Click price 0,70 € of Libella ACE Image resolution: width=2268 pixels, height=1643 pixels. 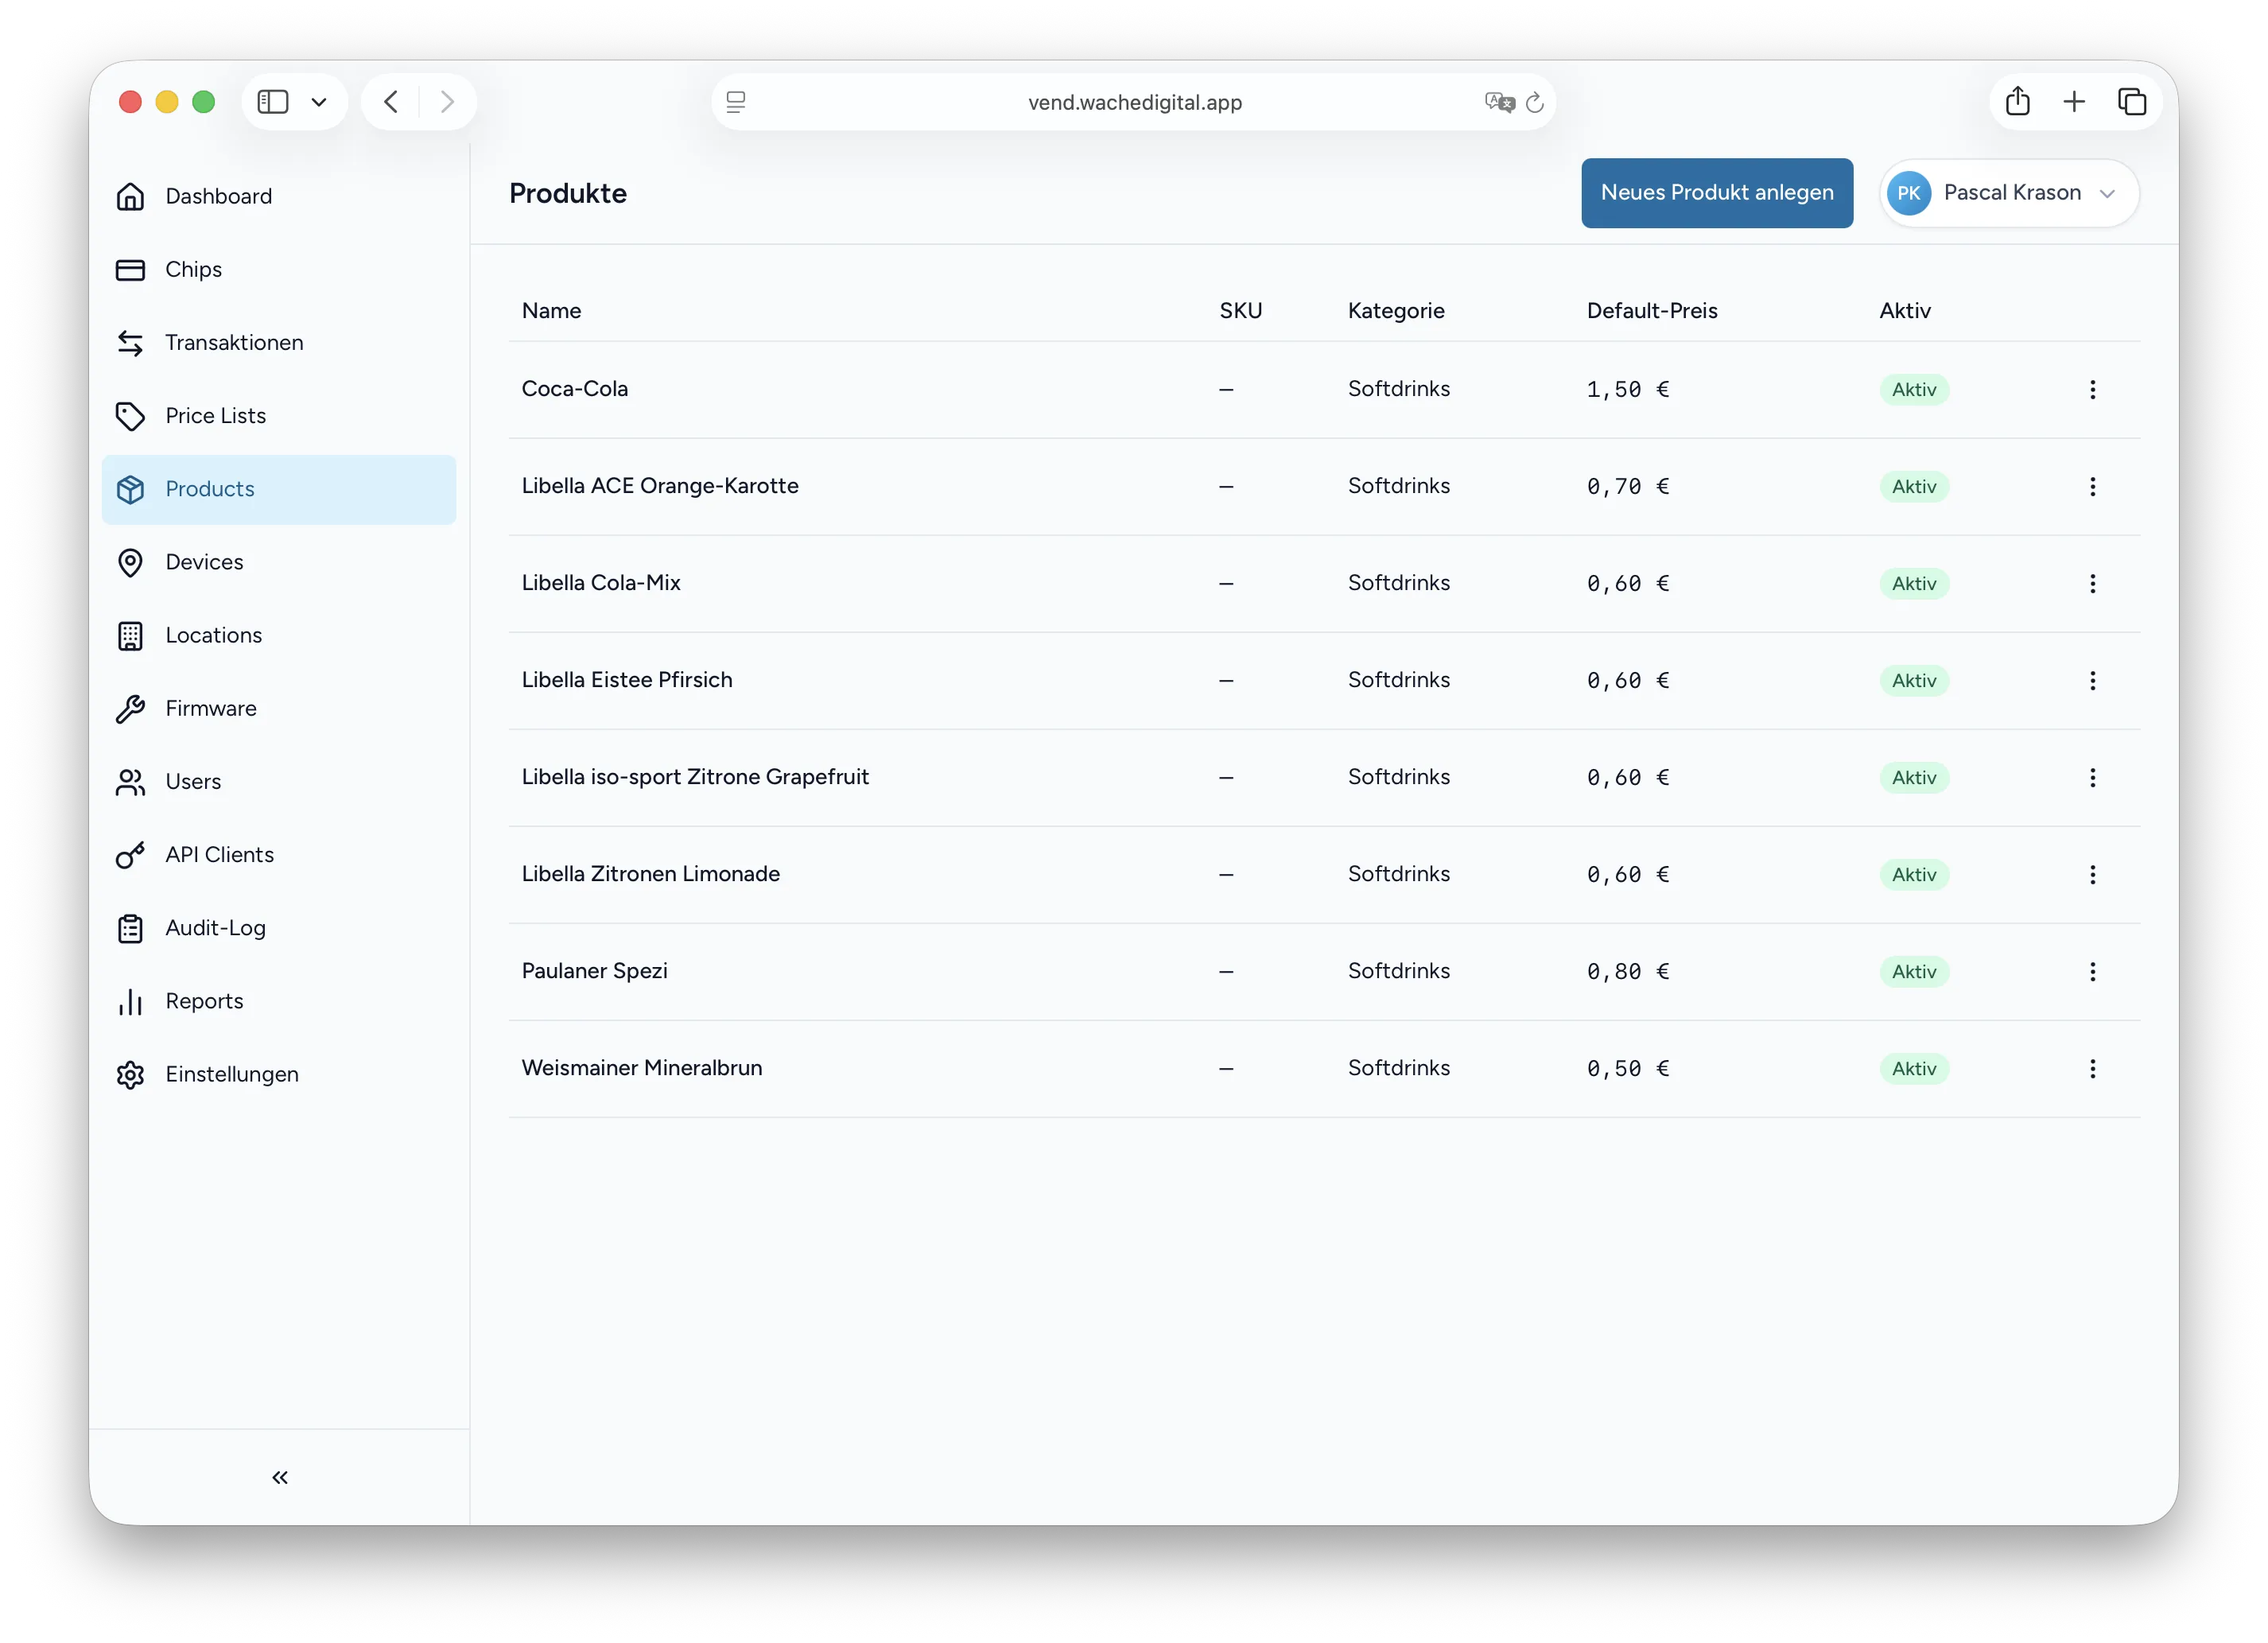(1627, 487)
